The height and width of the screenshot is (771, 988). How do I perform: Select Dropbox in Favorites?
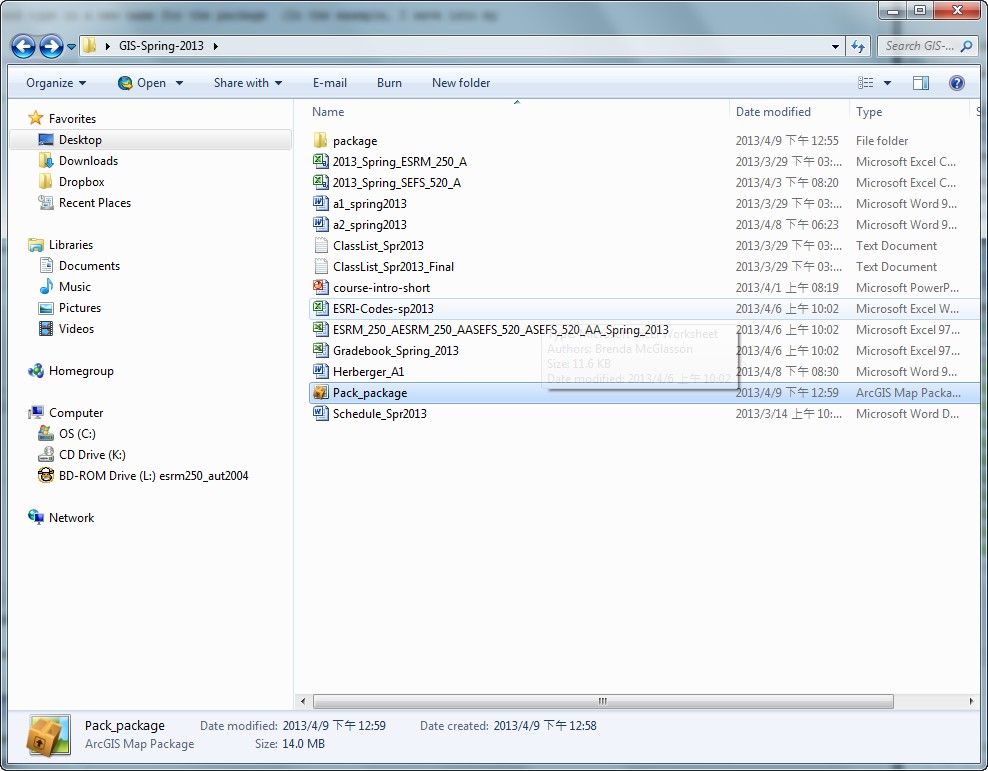coord(81,182)
